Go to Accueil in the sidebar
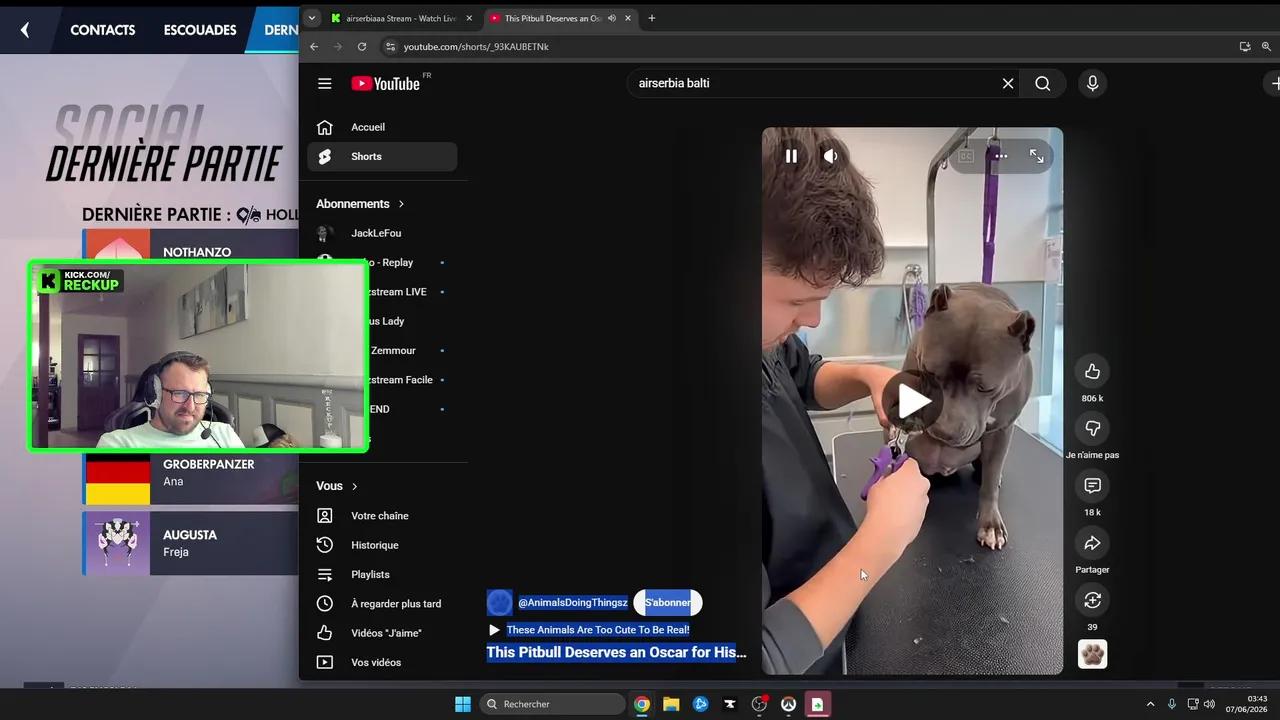 coord(382,127)
